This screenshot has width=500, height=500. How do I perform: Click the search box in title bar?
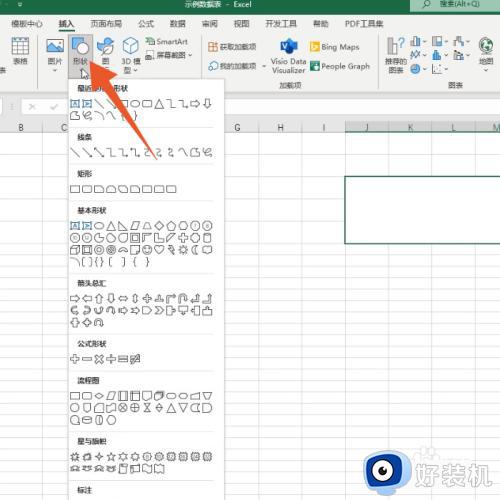click(455, 5)
